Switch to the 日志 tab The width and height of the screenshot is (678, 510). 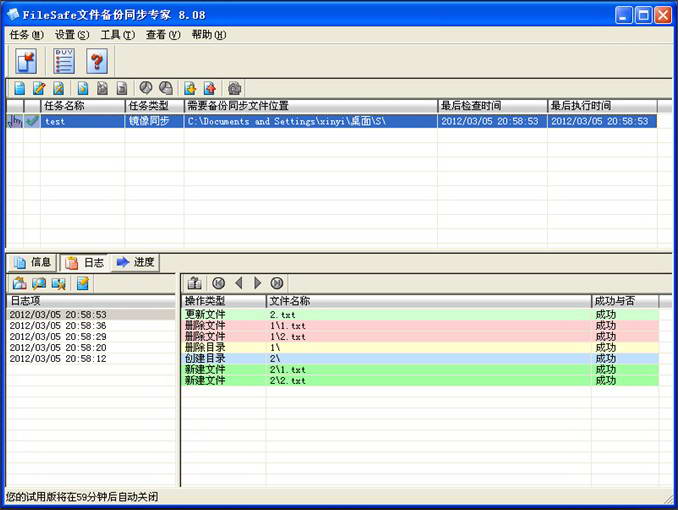tap(84, 263)
